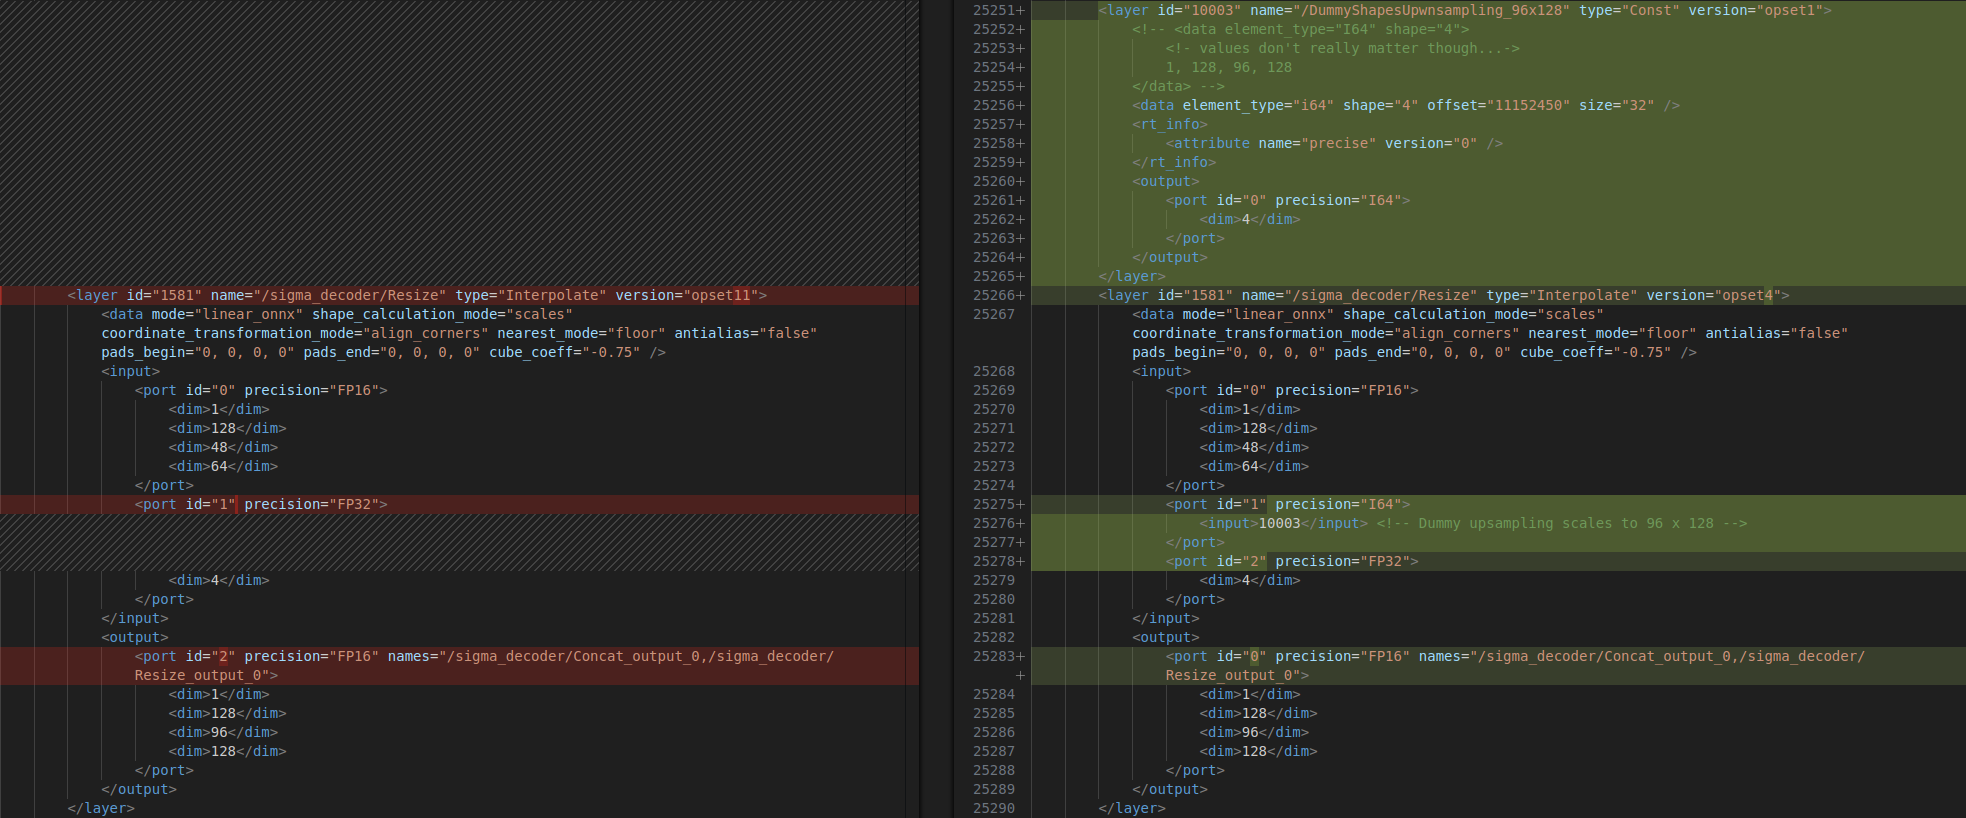Click the <input>10003</input> element
This screenshot has height=818, width=1966.
[1283, 523]
